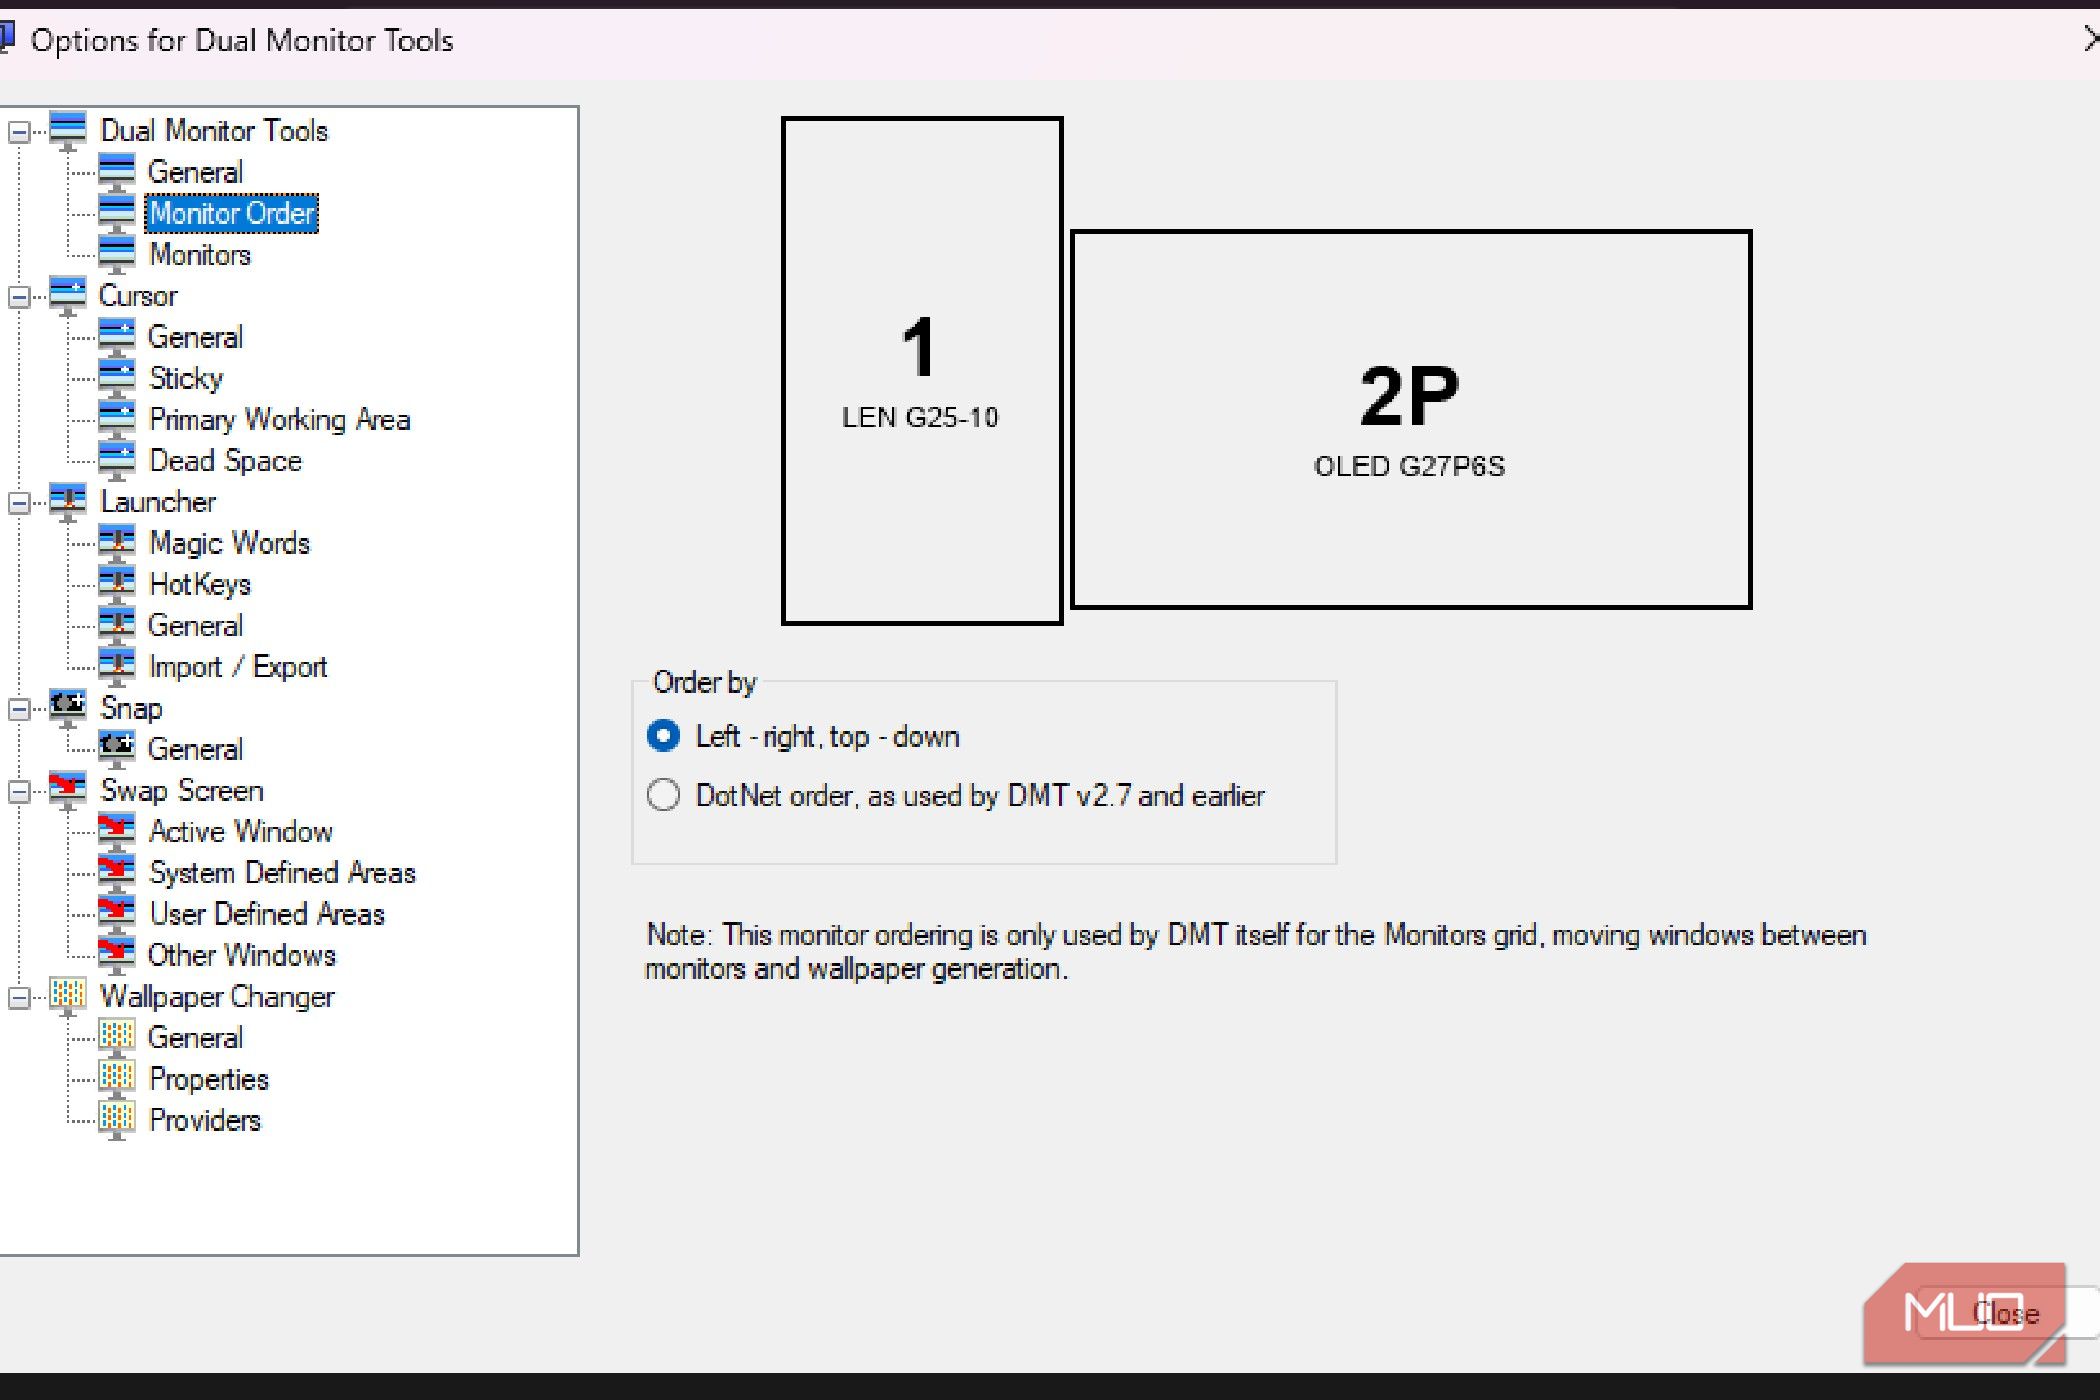Click the icon next to HotKeys
Image resolution: width=2100 pixels, height=1400 pixels.
[x=117, y=584]
